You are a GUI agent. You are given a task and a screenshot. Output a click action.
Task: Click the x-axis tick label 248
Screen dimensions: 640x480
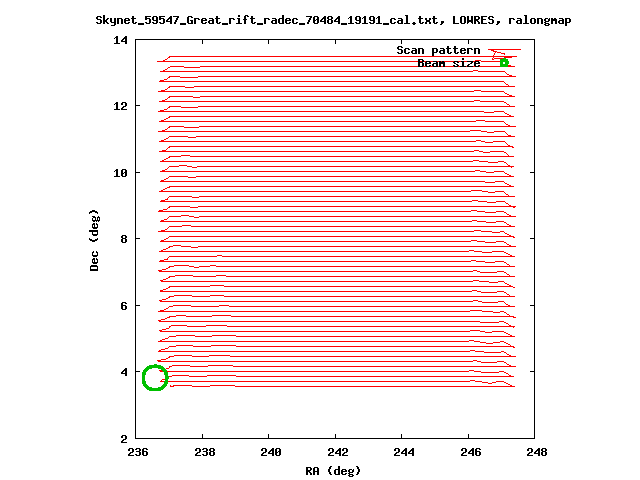537,452
